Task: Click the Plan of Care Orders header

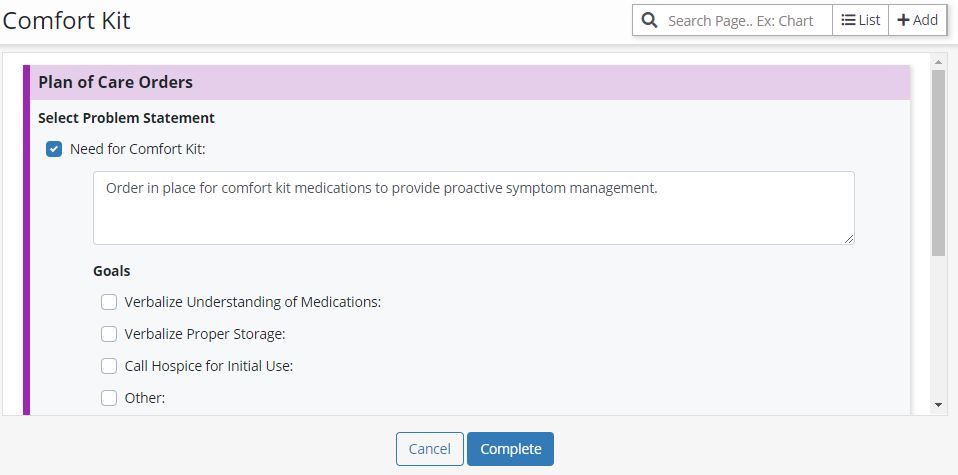Action: [x=116, y=82]
